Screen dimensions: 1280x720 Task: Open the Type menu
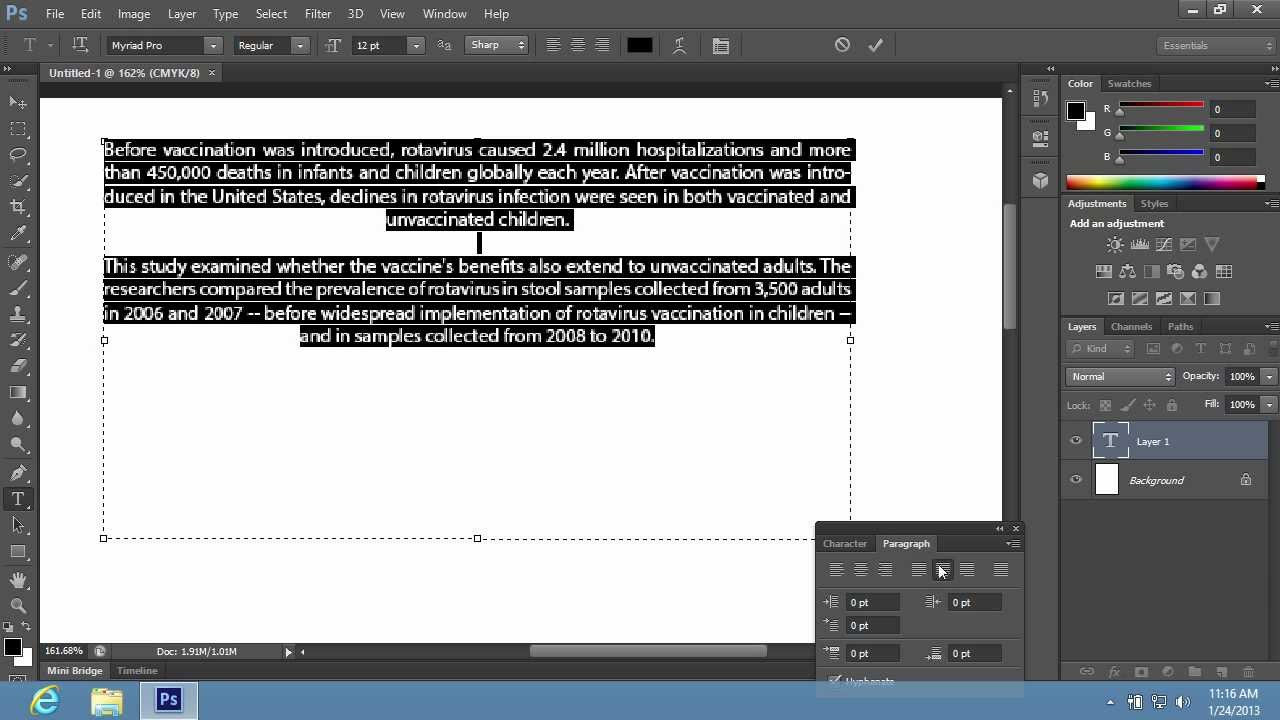point(225,14)
